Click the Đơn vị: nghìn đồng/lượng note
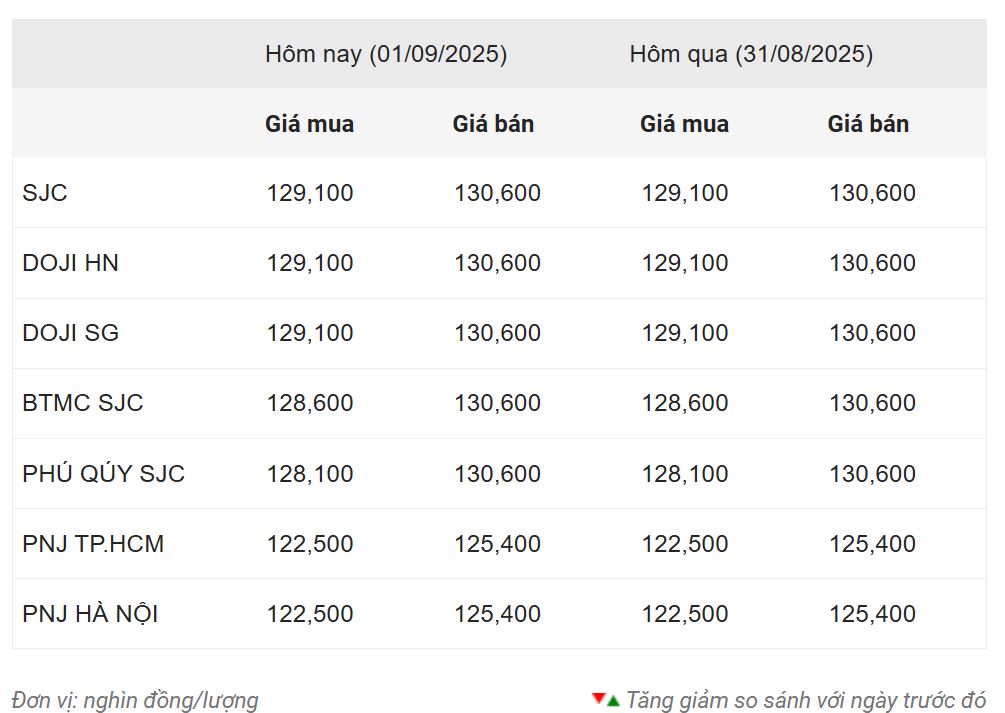 pos(135,700)
